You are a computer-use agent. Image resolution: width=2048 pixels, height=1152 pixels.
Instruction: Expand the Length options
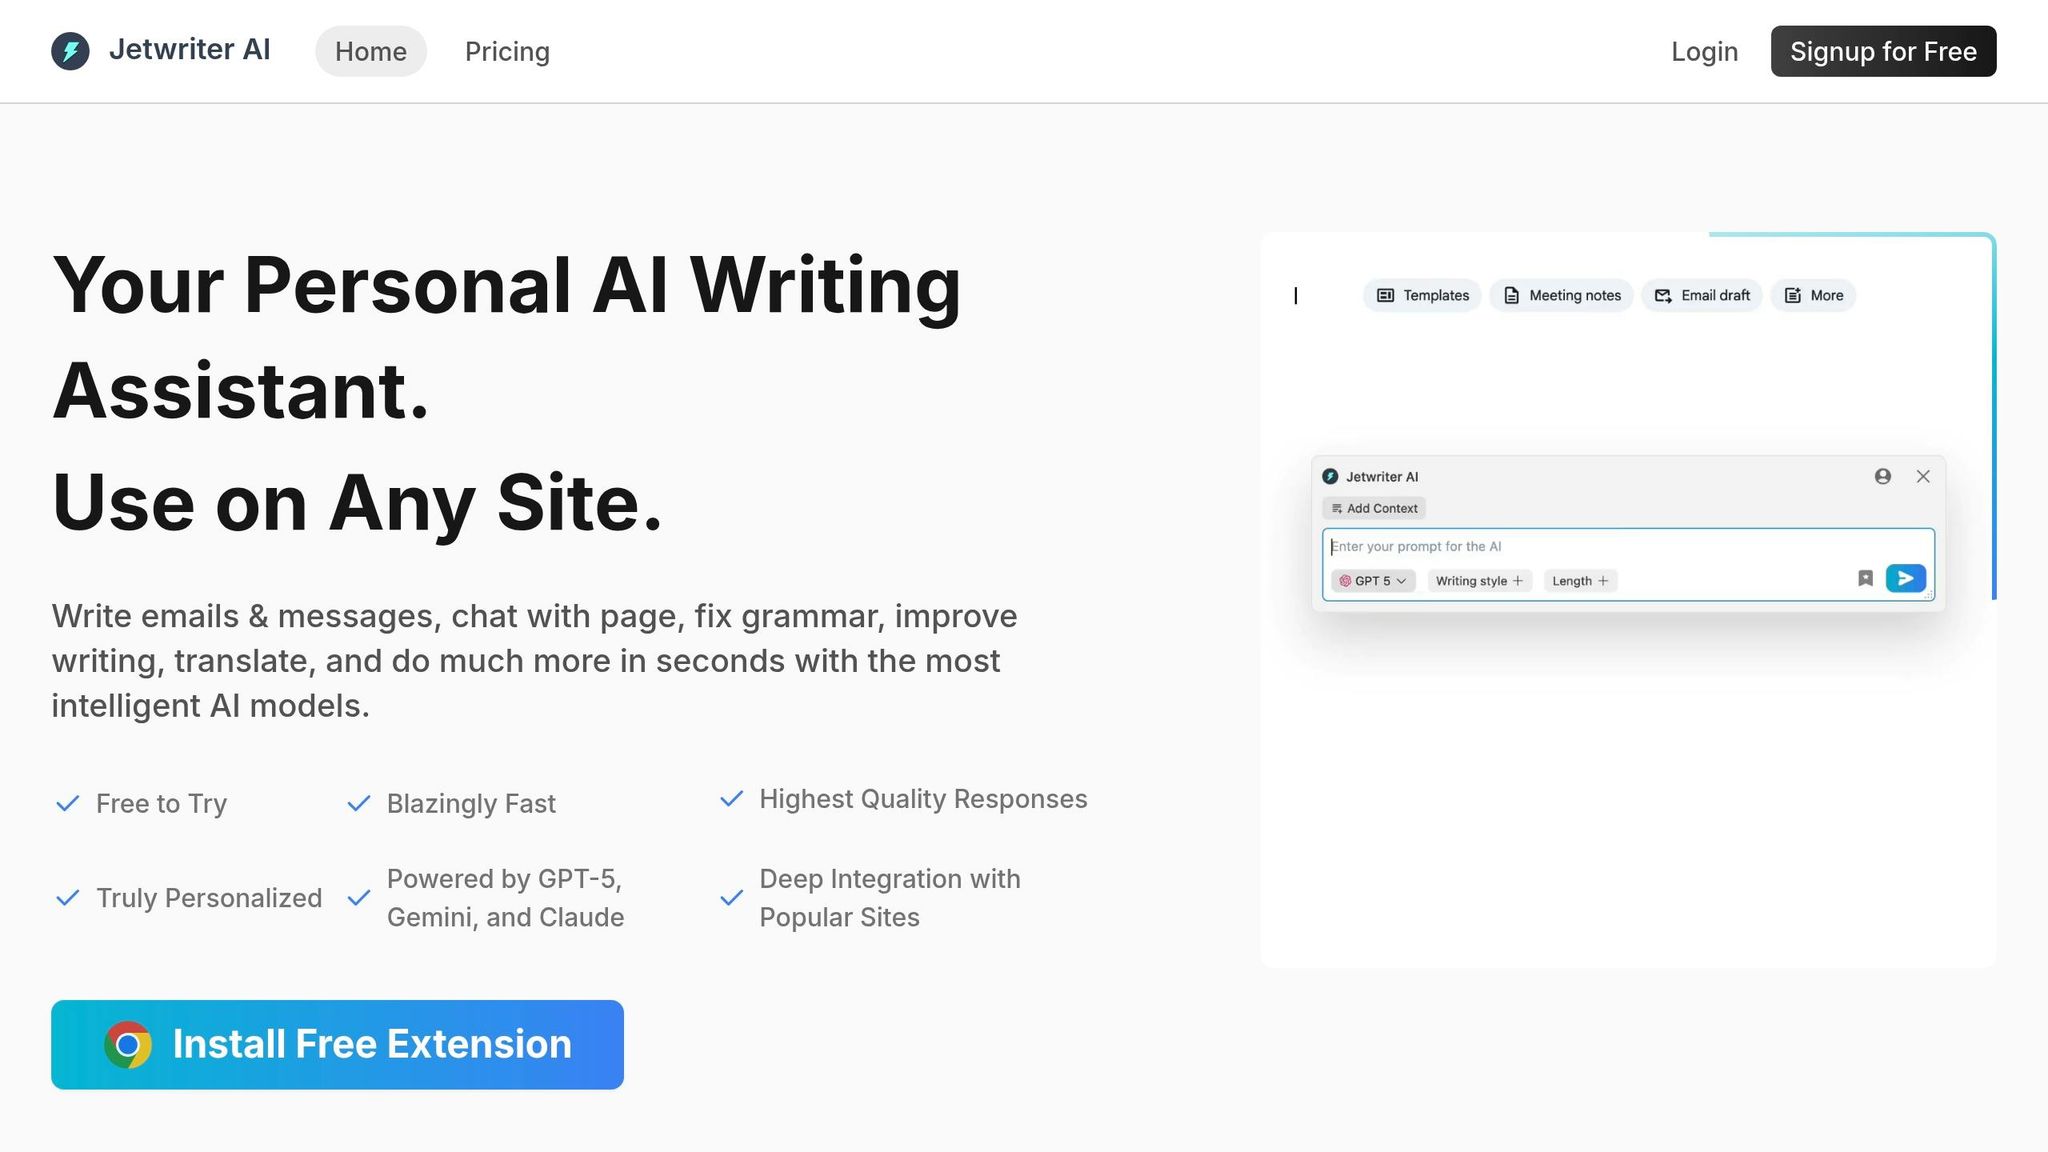coord(1579,580)
